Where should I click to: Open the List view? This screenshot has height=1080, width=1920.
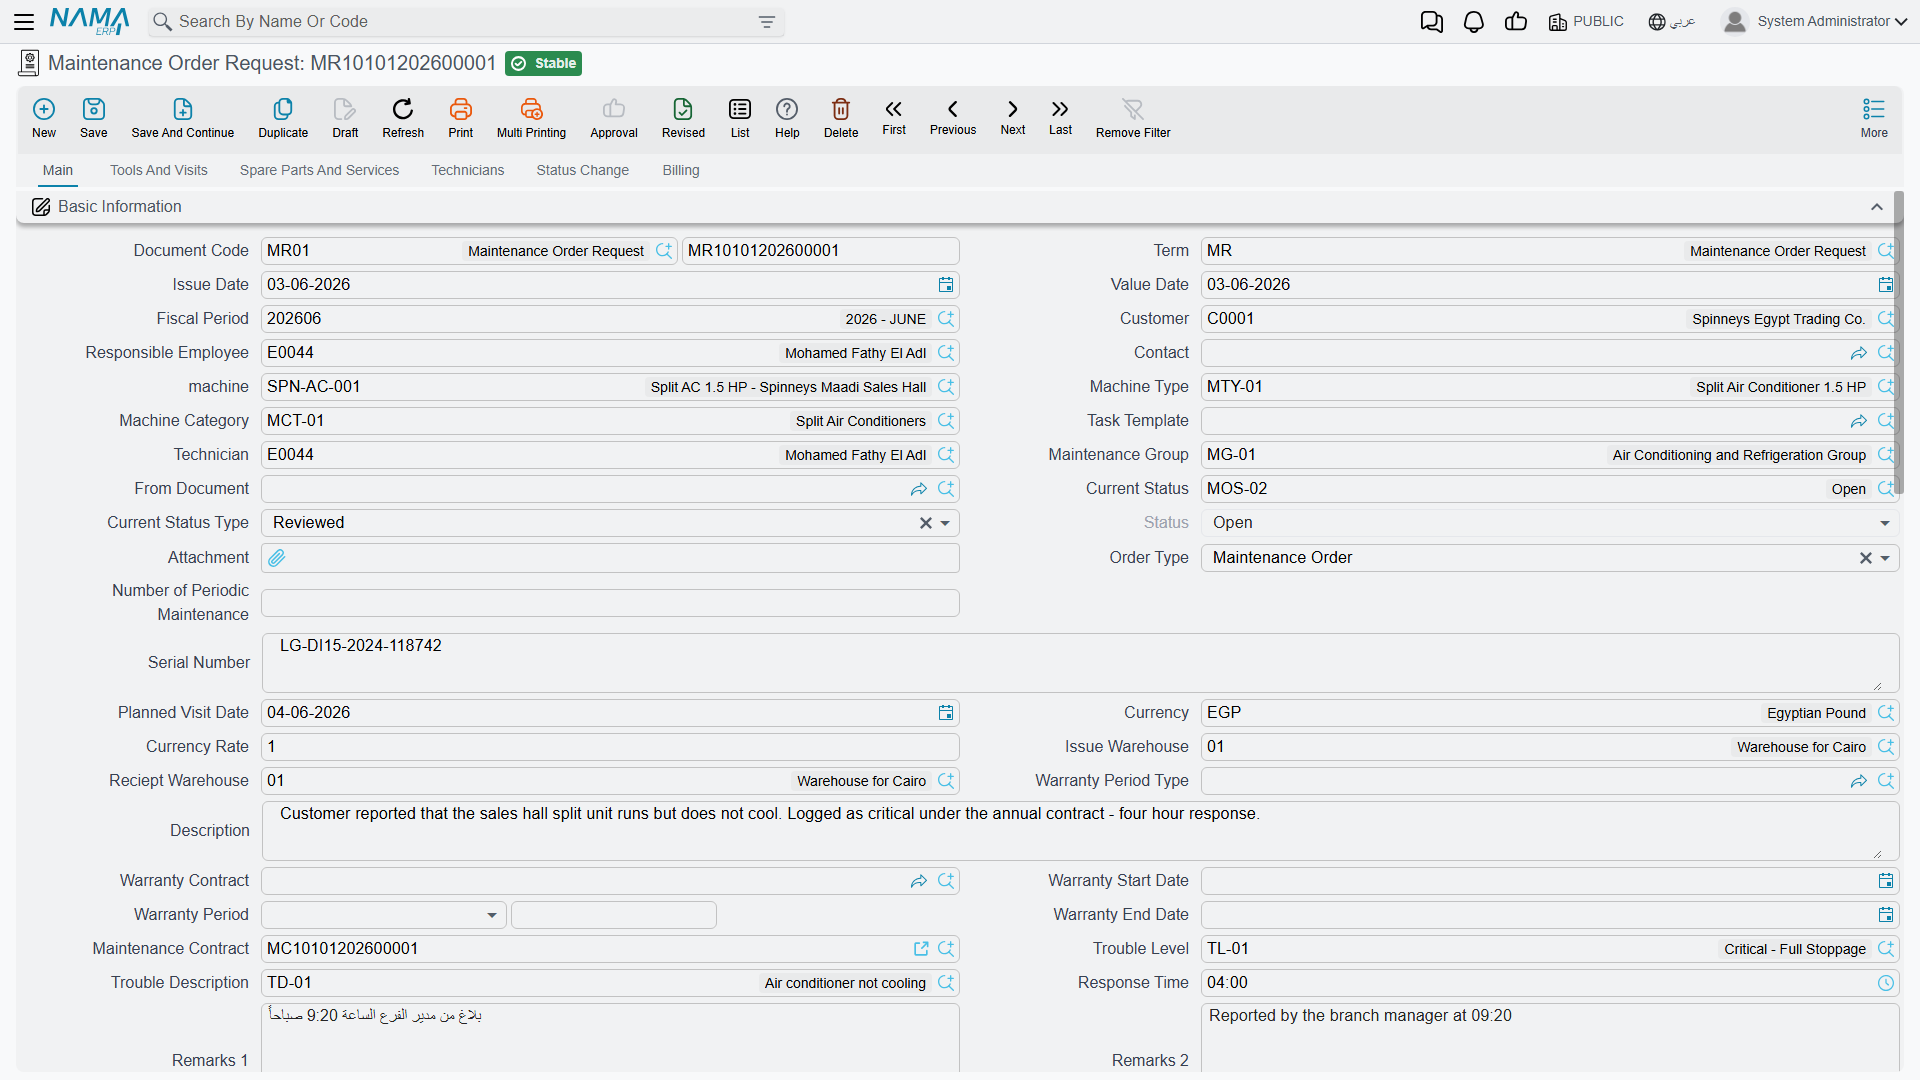[740, 118]
